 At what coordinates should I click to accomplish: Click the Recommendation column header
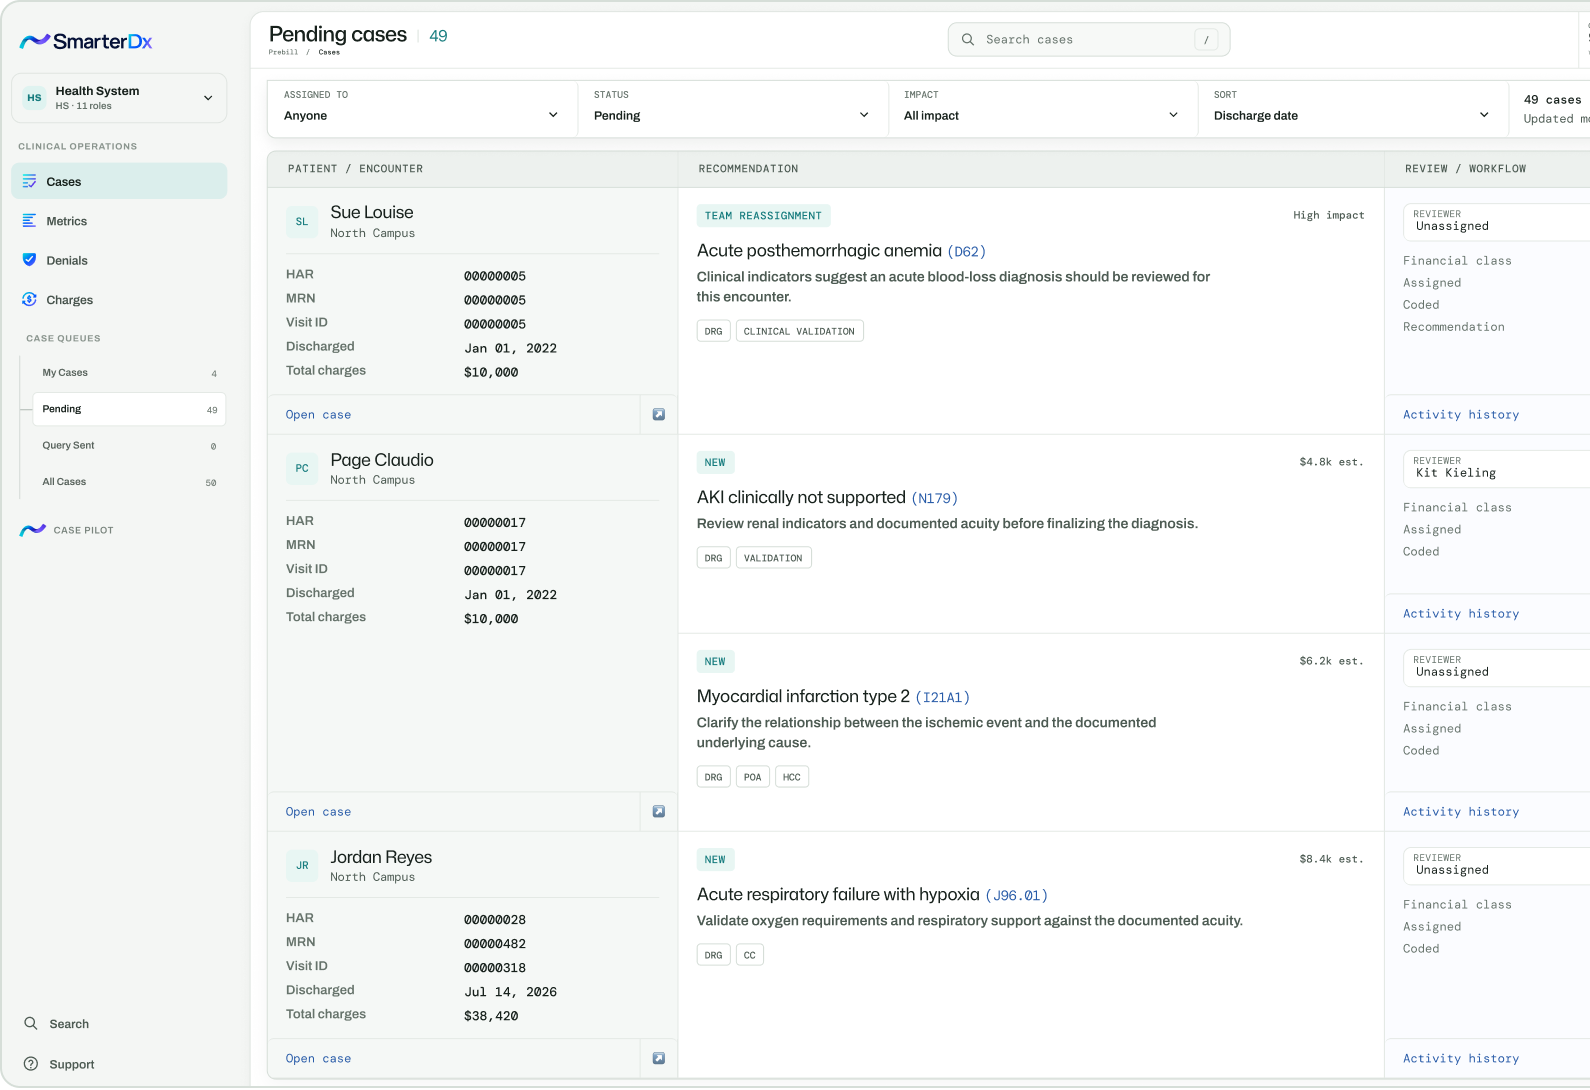[x=748, y=169]
